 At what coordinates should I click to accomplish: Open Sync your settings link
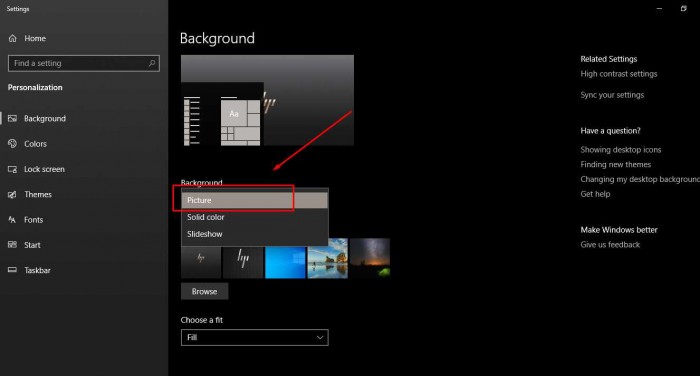[612, 95]
